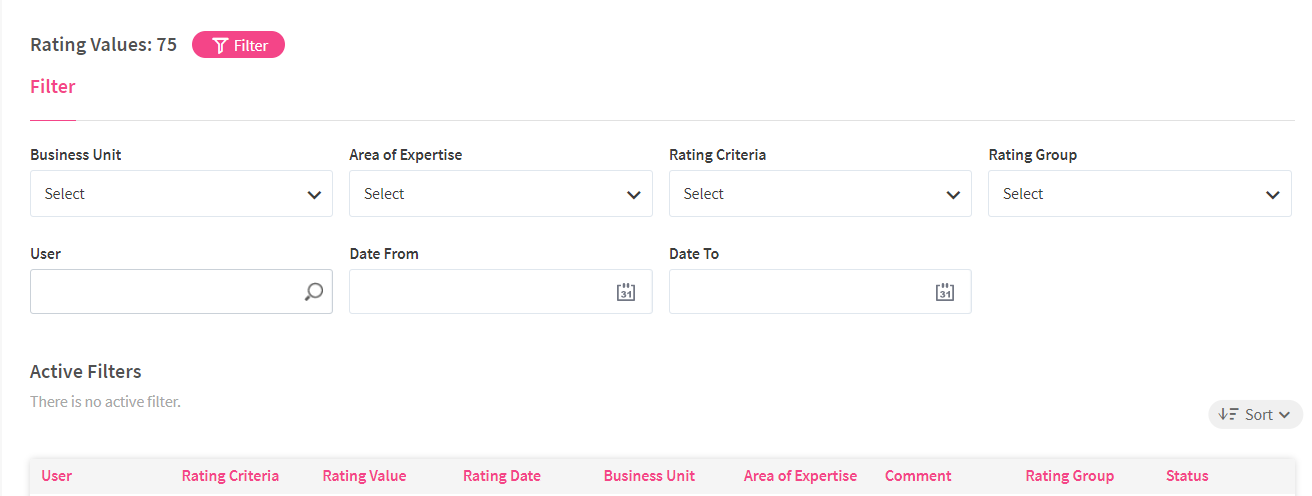Click the Comment column header
This screenshot has height=496, width=1312.
tap(918, 476)
